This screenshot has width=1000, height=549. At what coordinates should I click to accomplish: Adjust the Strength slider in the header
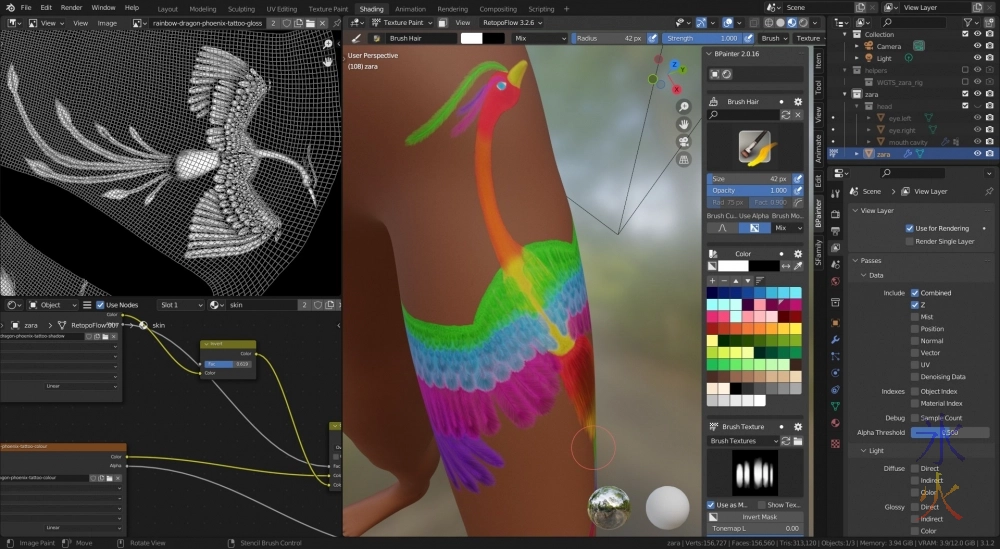[700, 38]
